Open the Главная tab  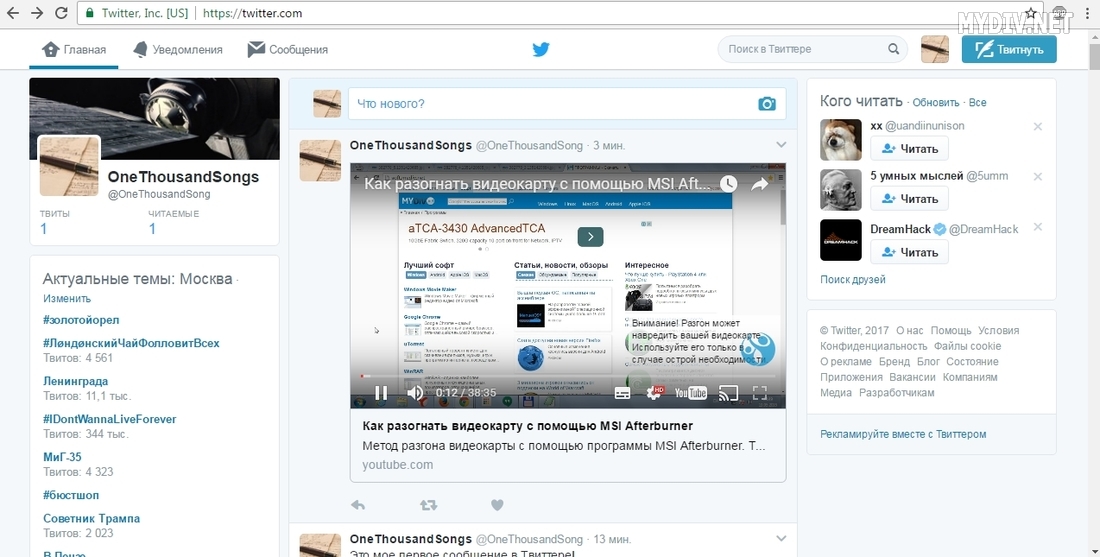(x=74, y=49)
